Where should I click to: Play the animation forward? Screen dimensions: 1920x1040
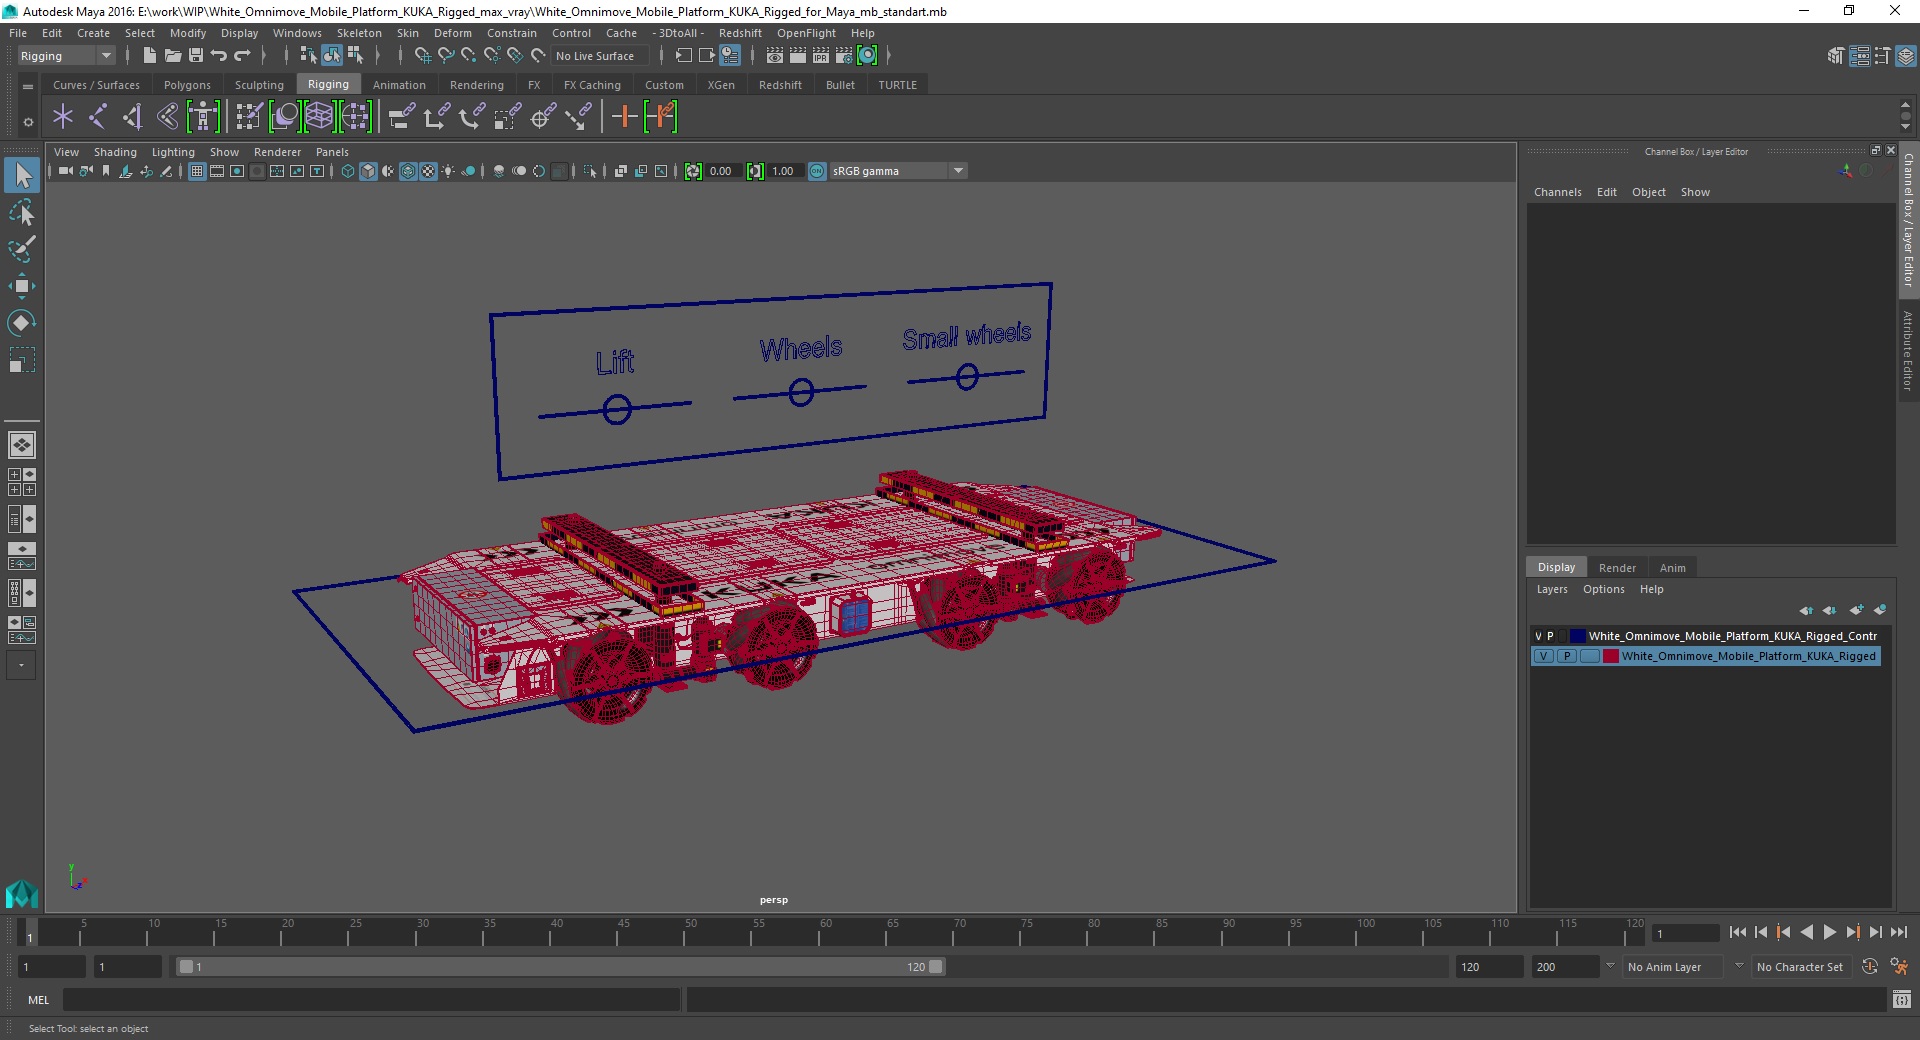coord(1829,932)
